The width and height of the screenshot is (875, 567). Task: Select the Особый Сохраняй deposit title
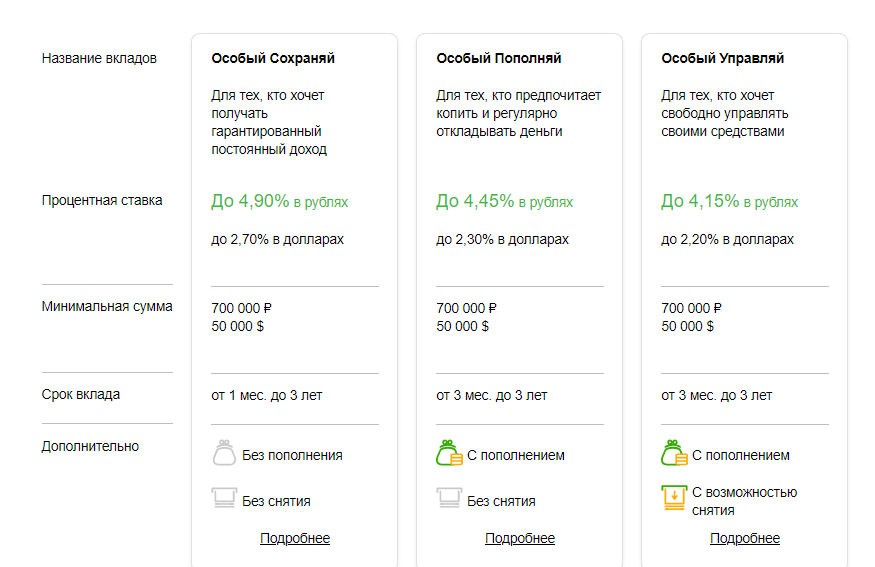(273, 58)
